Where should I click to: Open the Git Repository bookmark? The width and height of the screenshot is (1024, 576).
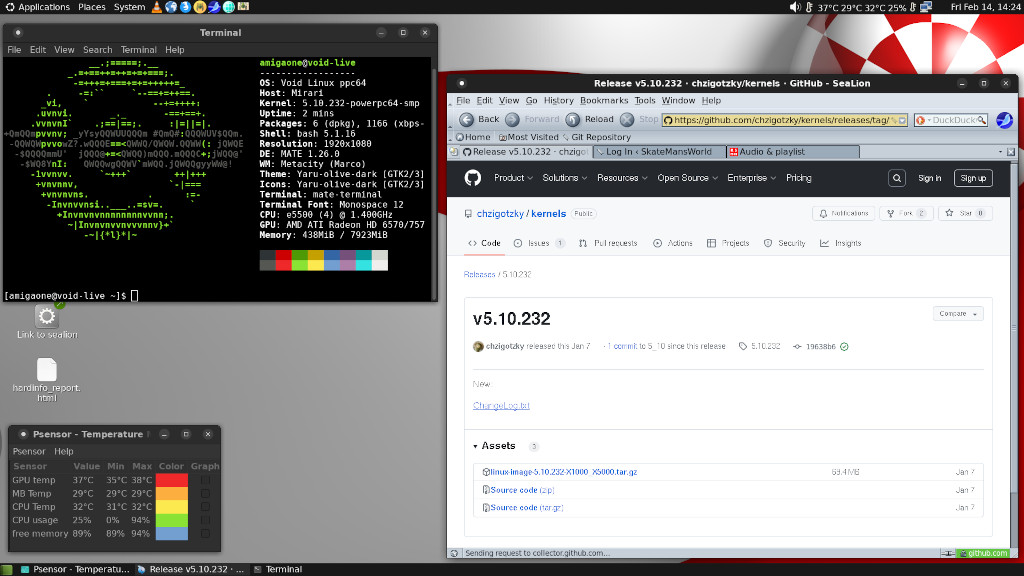(596, 137)
